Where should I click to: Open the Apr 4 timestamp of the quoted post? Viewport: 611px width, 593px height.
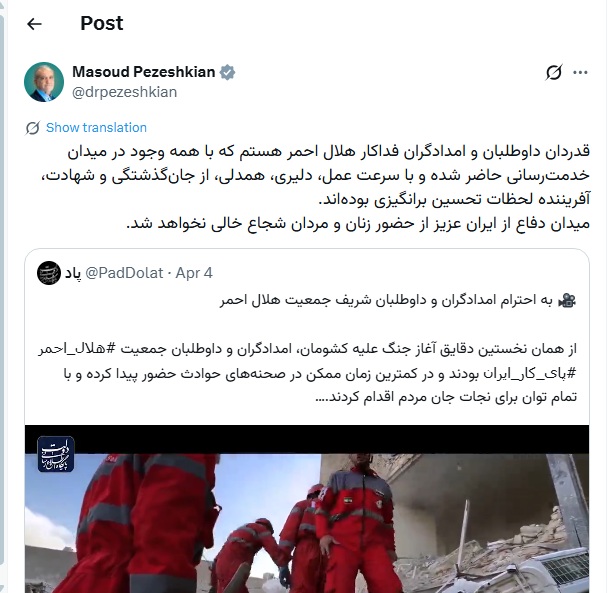194,273
